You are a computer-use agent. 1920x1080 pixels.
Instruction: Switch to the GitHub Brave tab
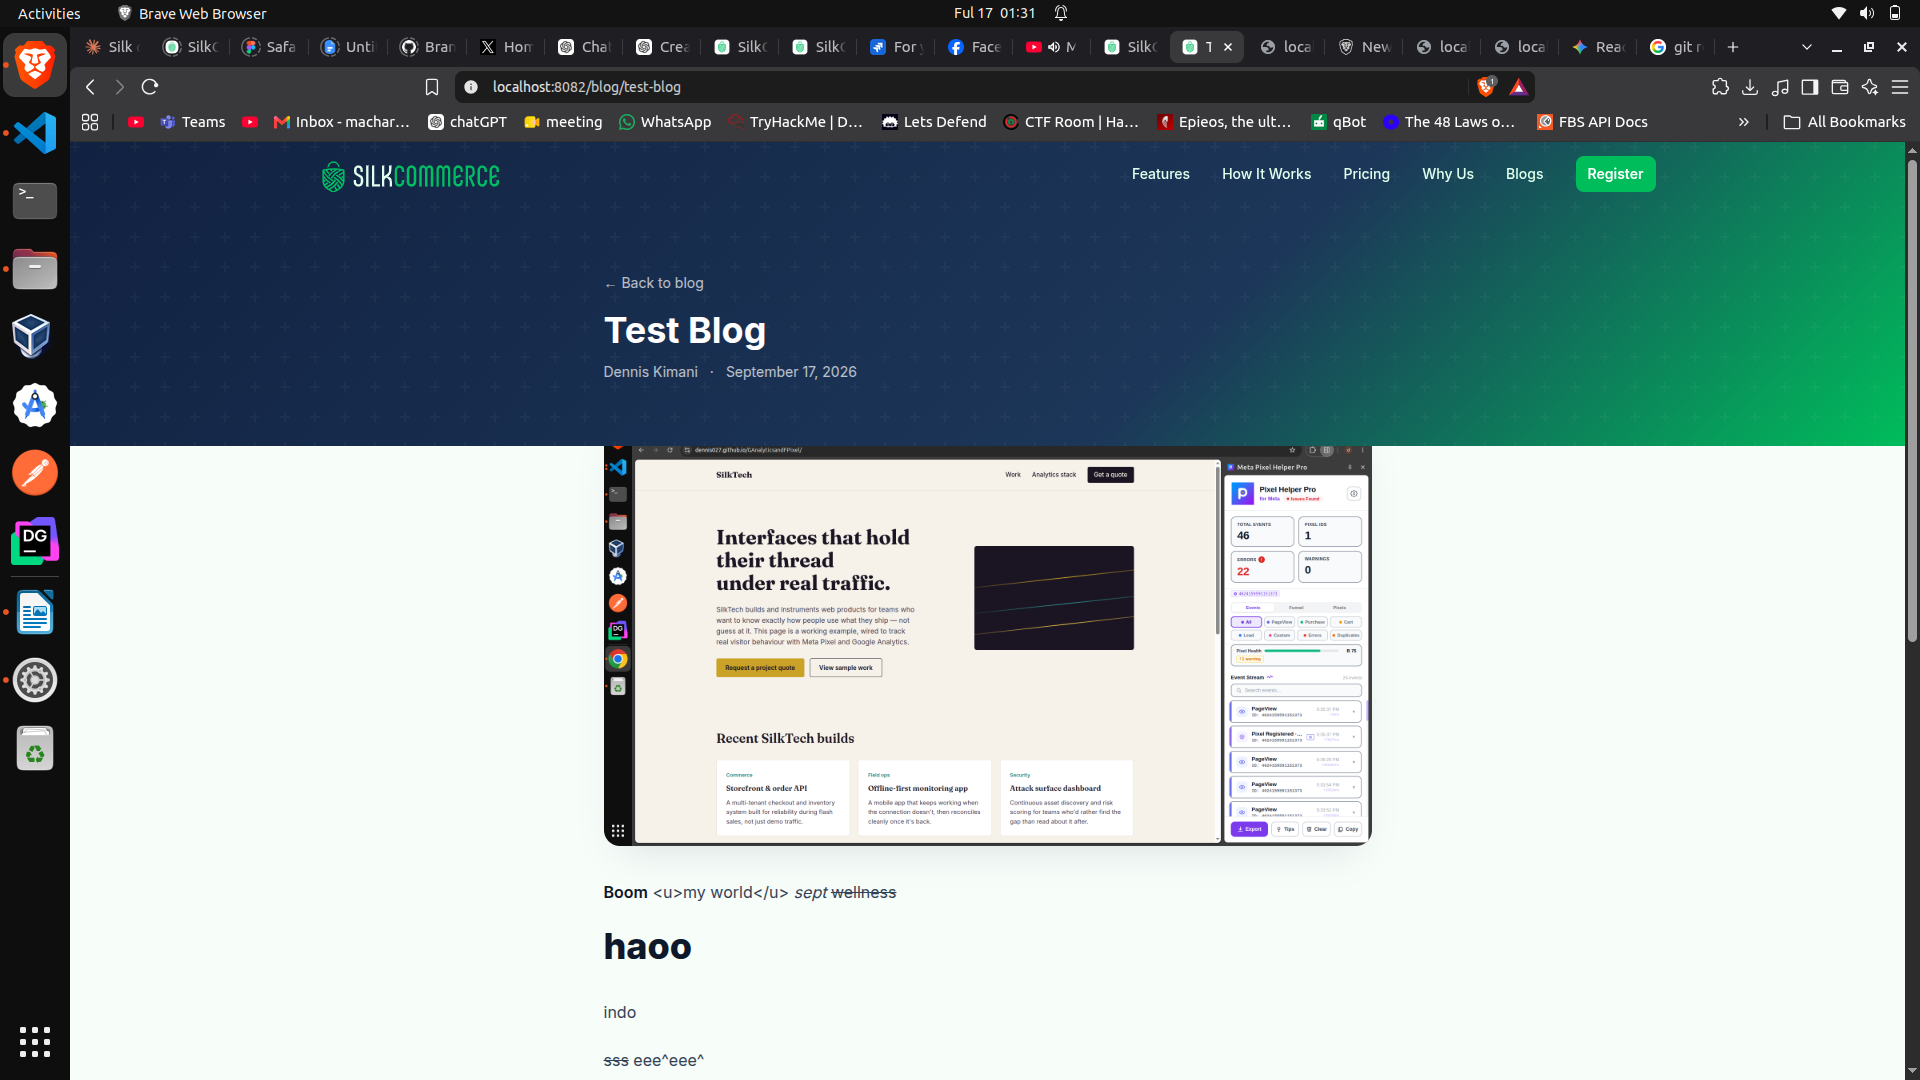click(x=427, y=47)
